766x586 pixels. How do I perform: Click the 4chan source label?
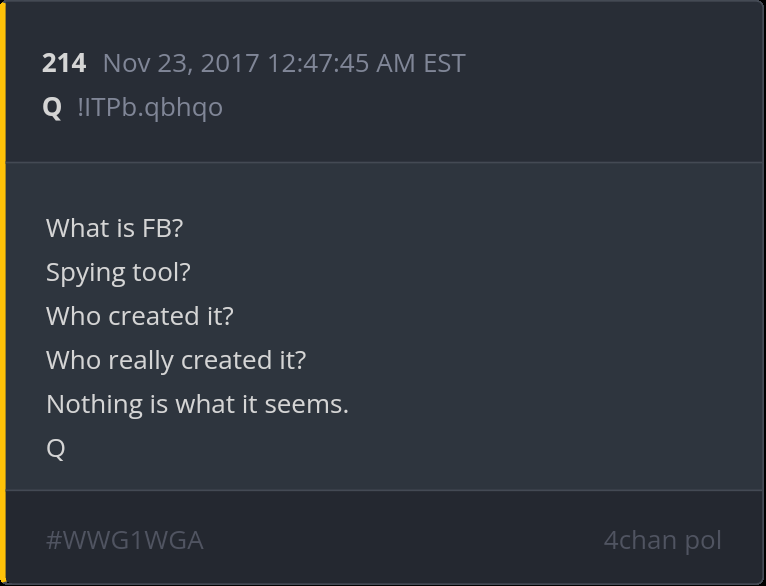pyautogui.click(x=639, y=540)
